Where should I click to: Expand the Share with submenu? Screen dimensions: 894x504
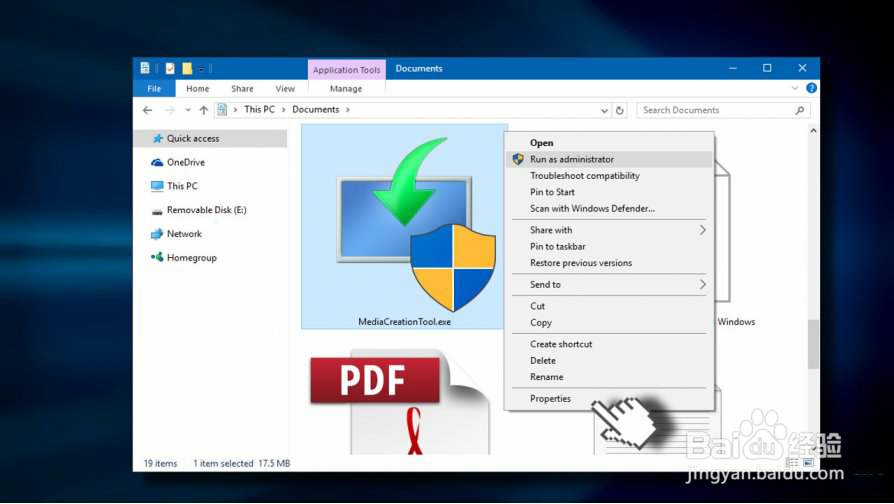[x=609, y=230]
